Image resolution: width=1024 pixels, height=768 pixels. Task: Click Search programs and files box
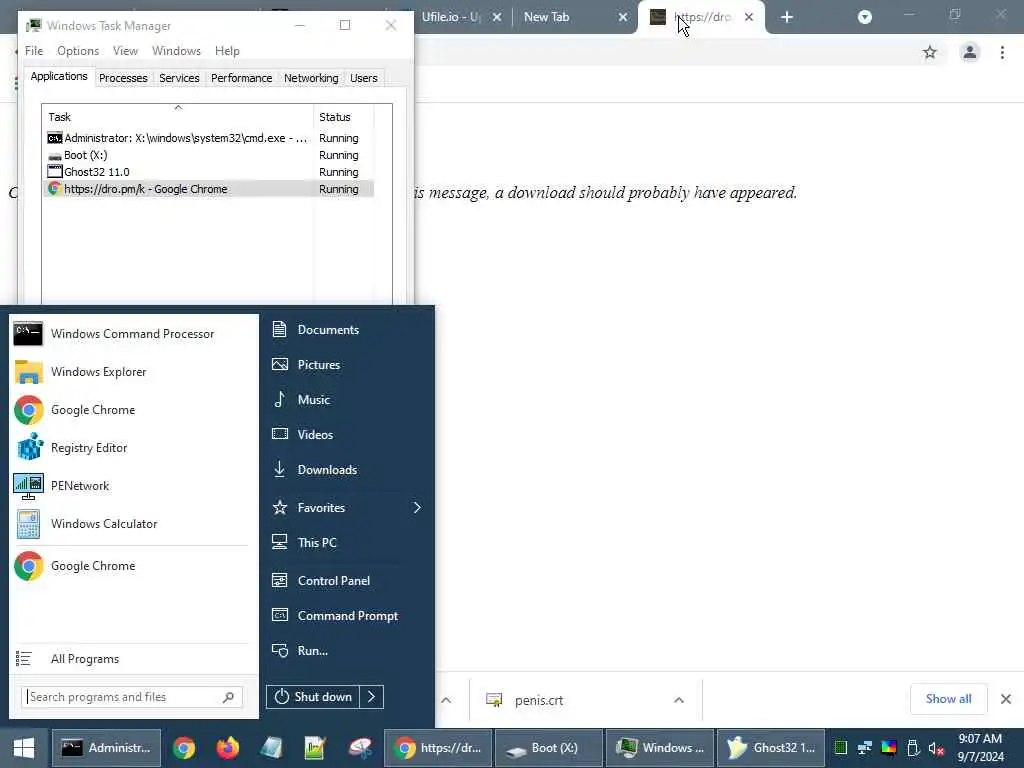click(x=132, y=697)
